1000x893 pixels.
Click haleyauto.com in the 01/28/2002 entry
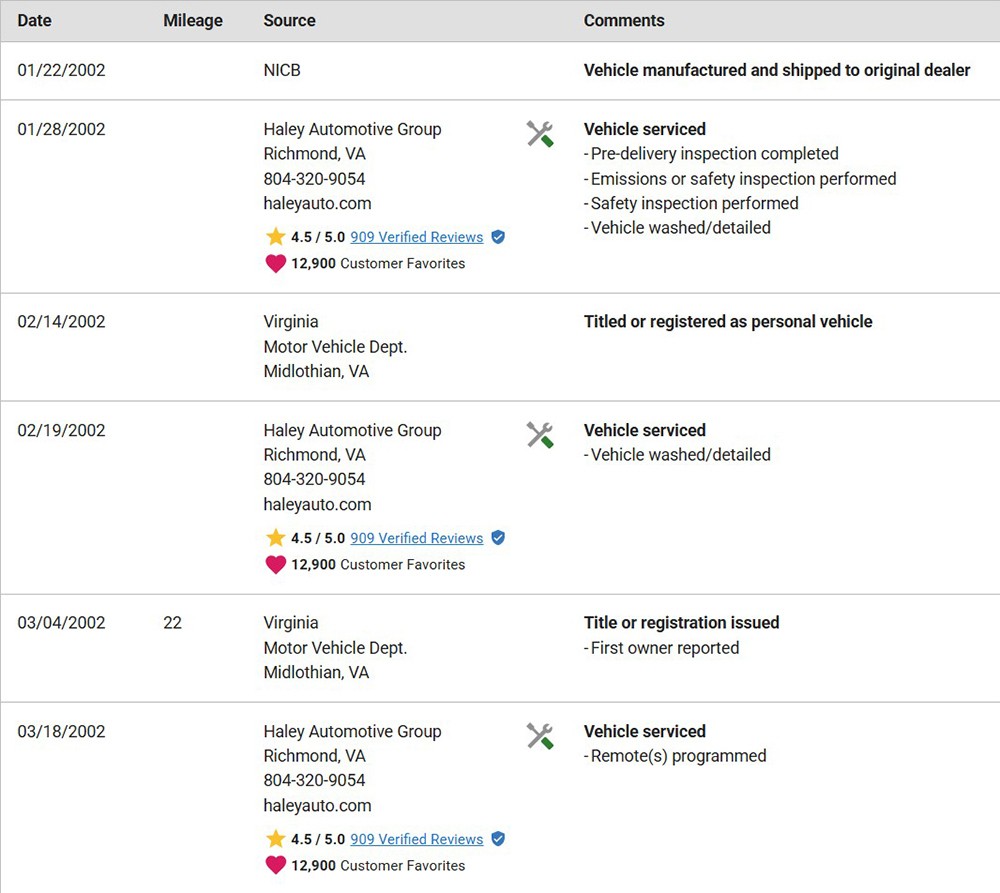coord(317,203)
